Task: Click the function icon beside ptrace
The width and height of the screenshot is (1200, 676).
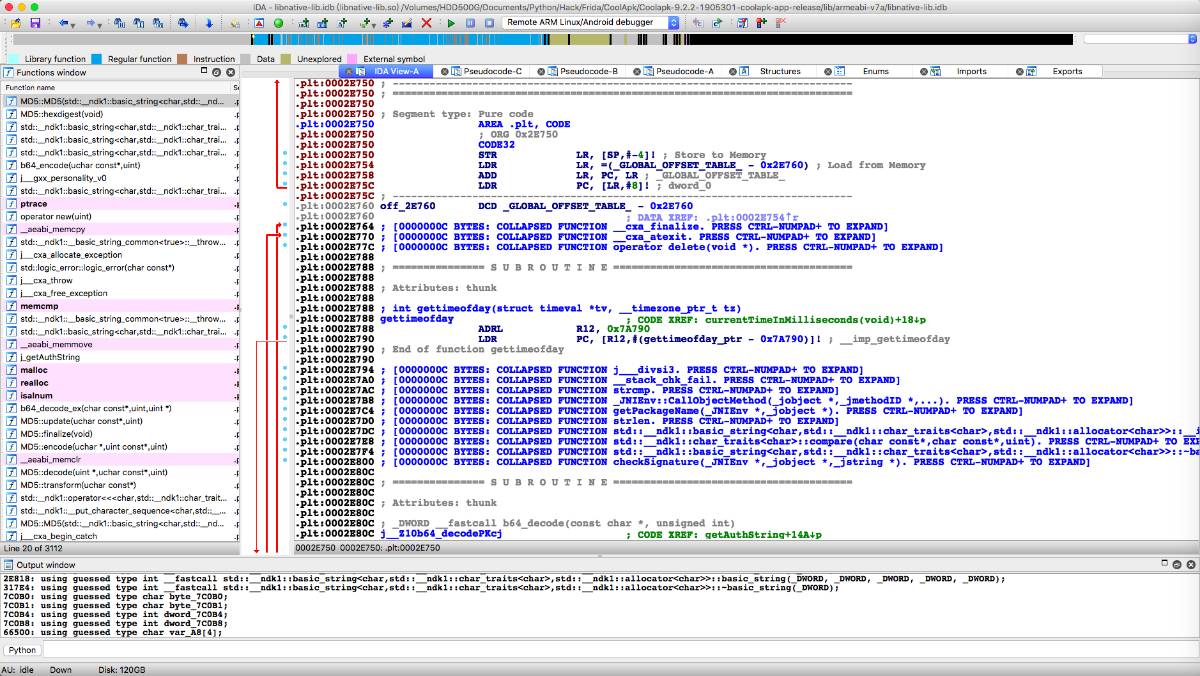Action: (x=10, y=204)
